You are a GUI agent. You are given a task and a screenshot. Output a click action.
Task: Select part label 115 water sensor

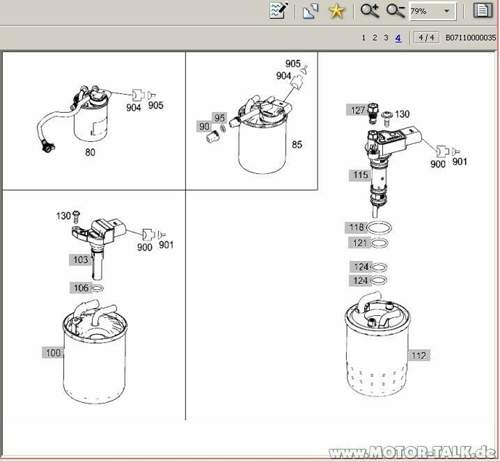tap(360, 175)
